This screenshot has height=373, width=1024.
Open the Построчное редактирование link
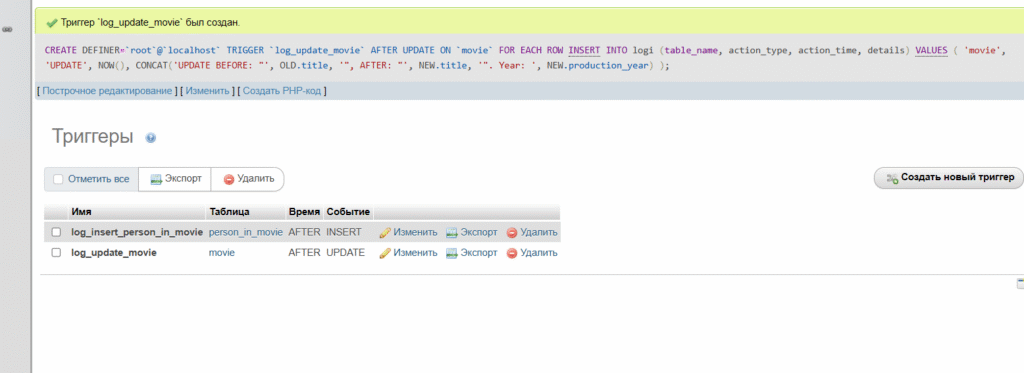click(x=107, y=91)
